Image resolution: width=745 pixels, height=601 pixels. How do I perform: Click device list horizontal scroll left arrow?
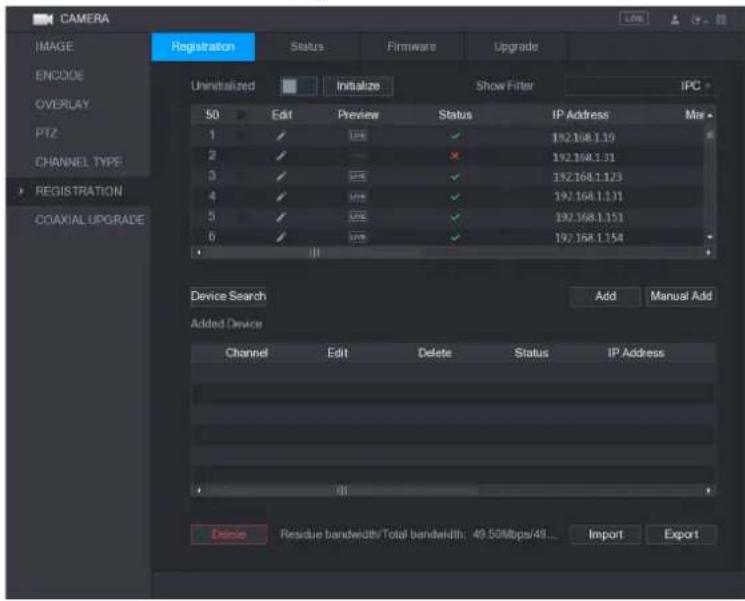[x=199, y=253]
